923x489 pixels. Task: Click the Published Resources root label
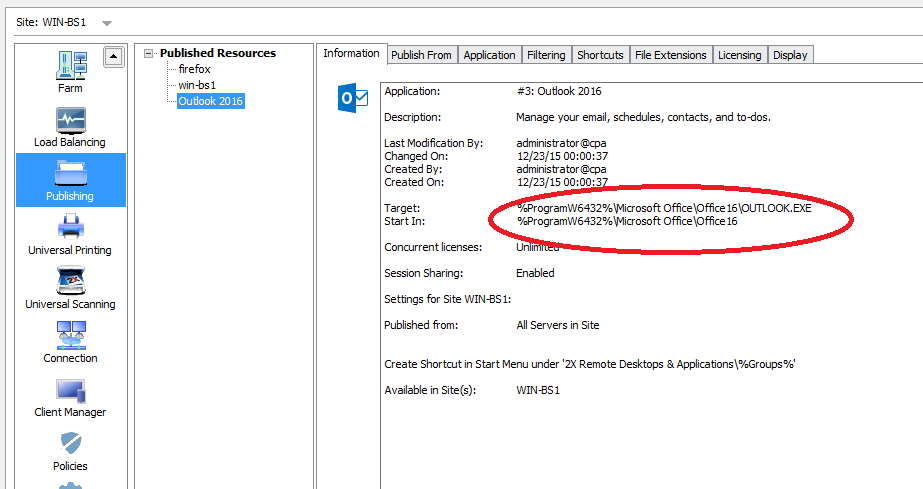tap(218, 53)
